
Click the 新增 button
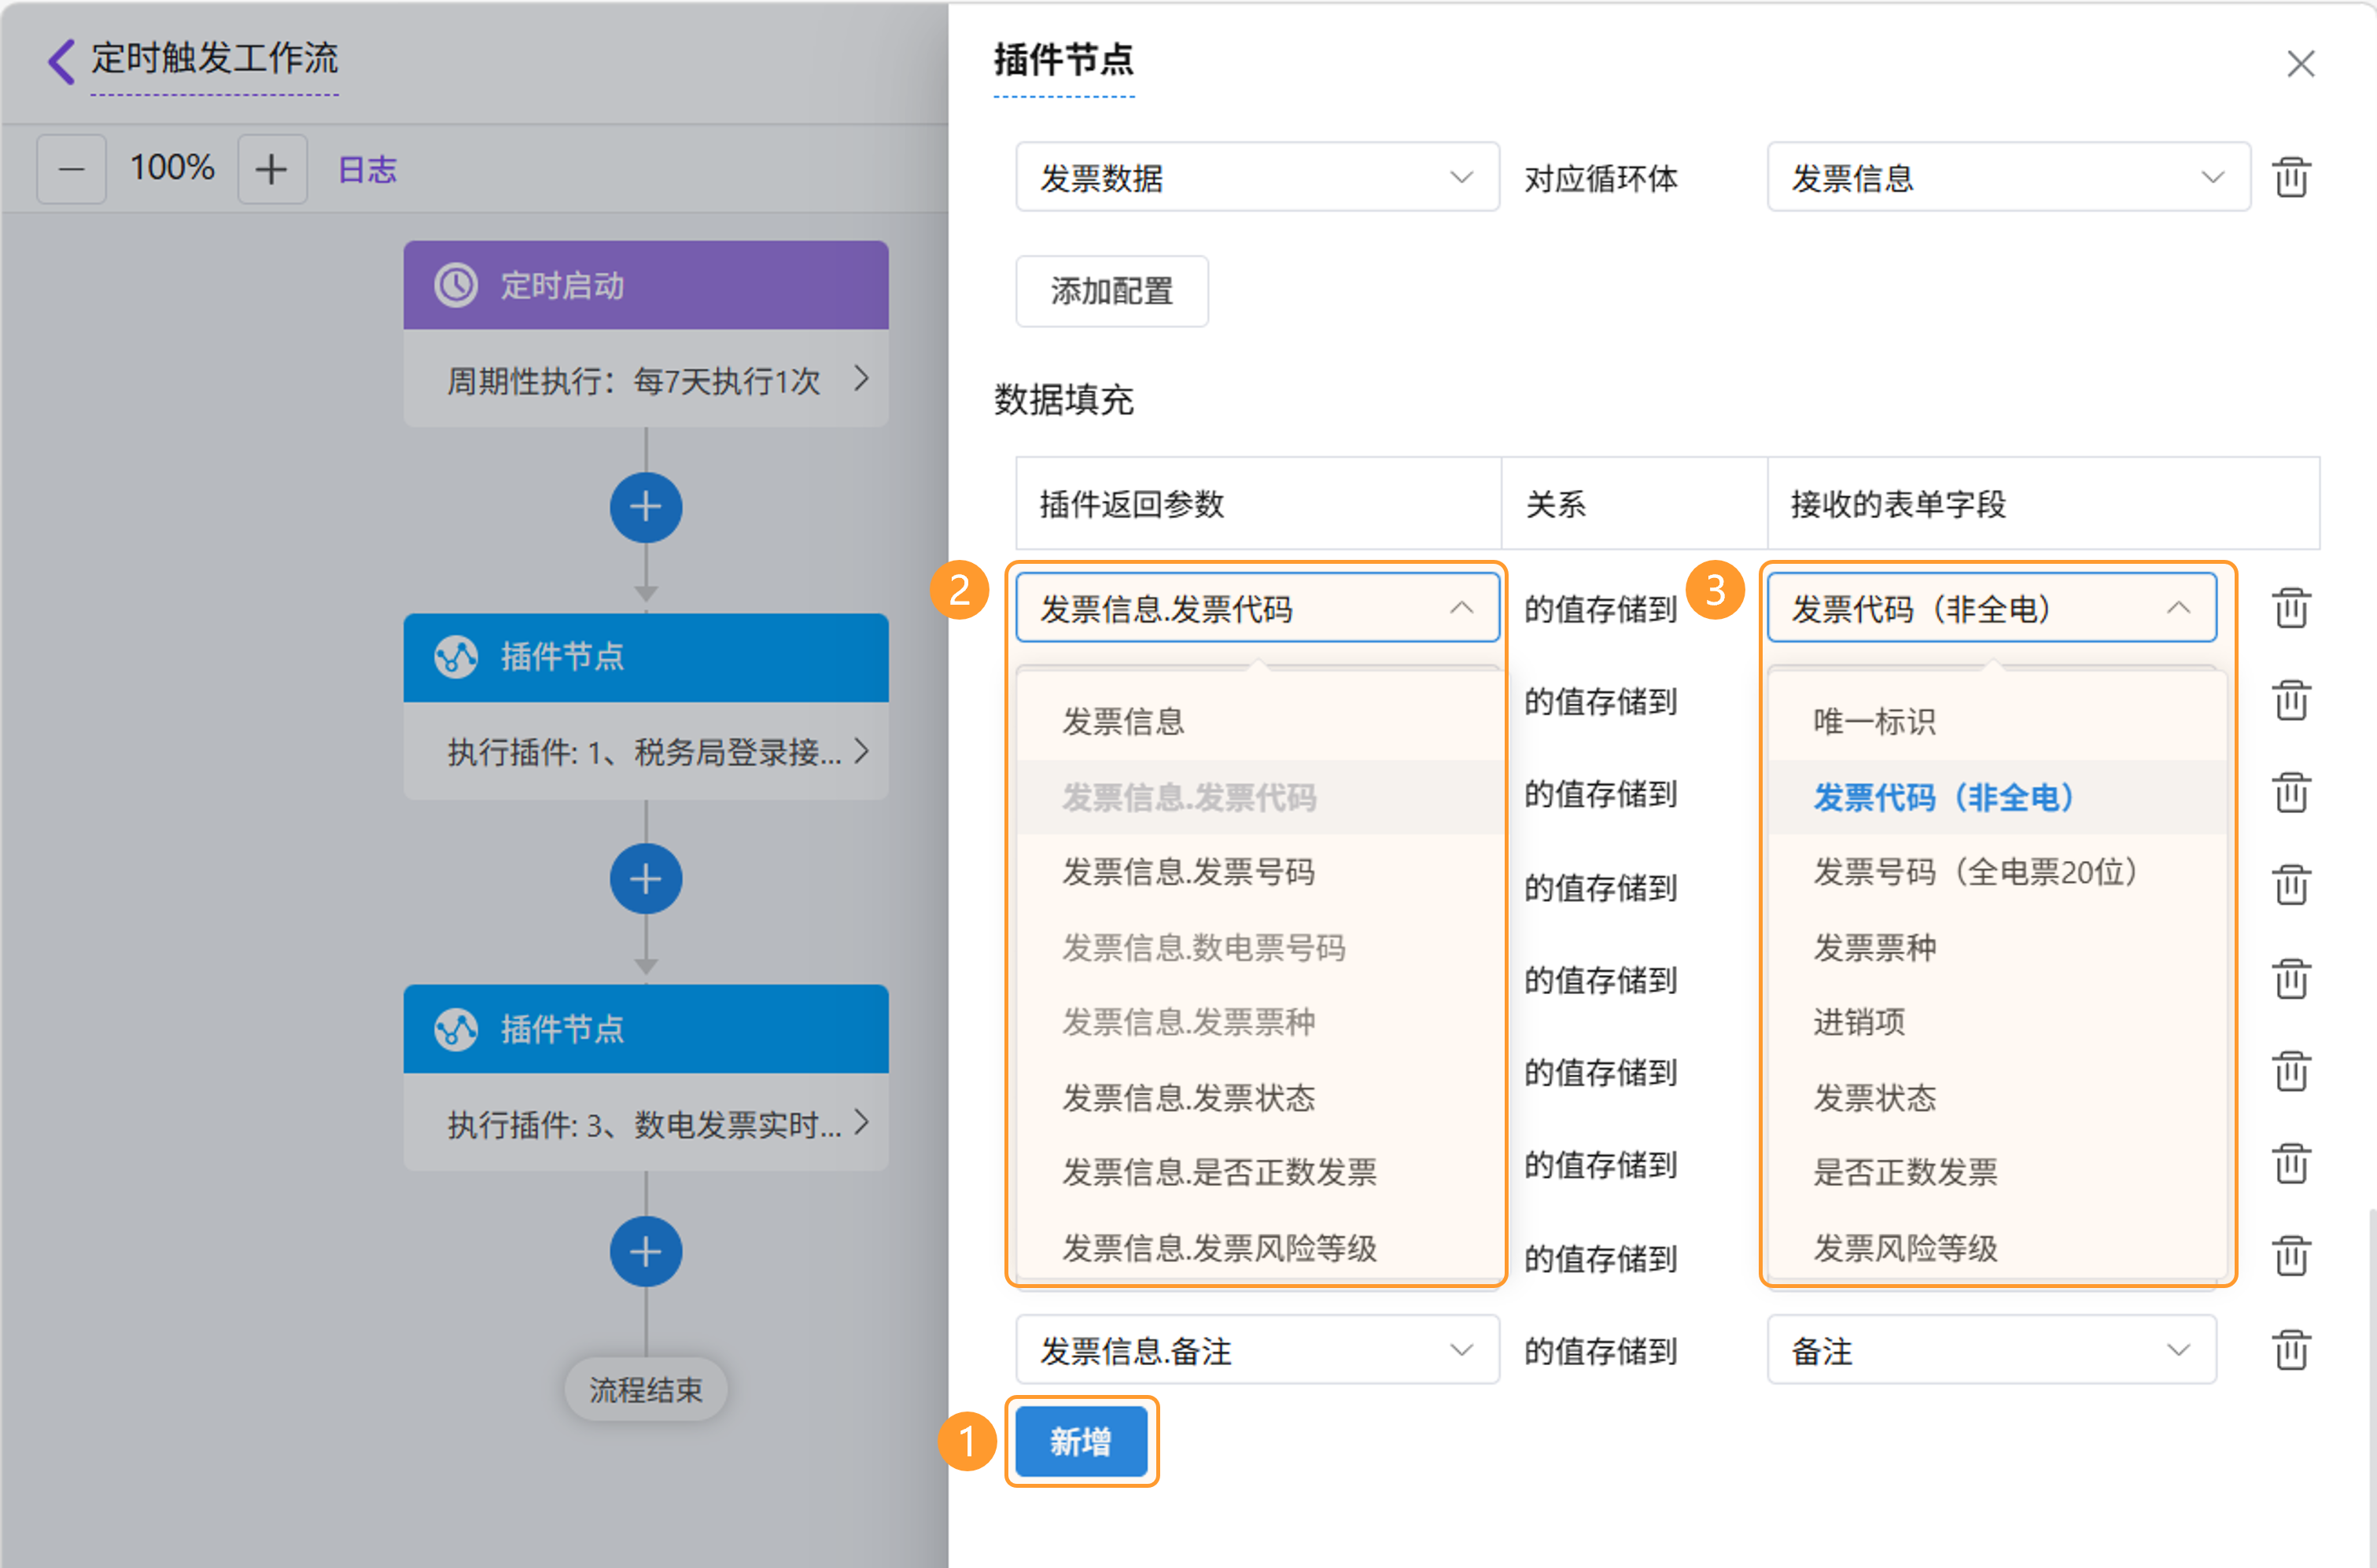[1081, 1441]
